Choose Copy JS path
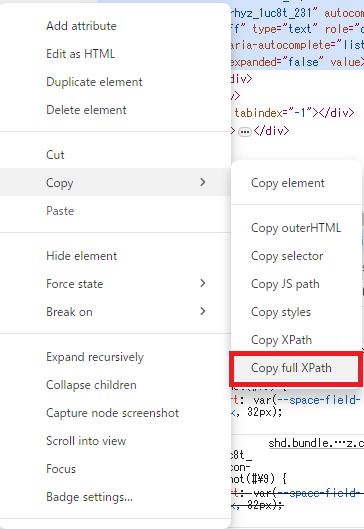The width and height of the screenshot is (364, 529). (285, 284)
